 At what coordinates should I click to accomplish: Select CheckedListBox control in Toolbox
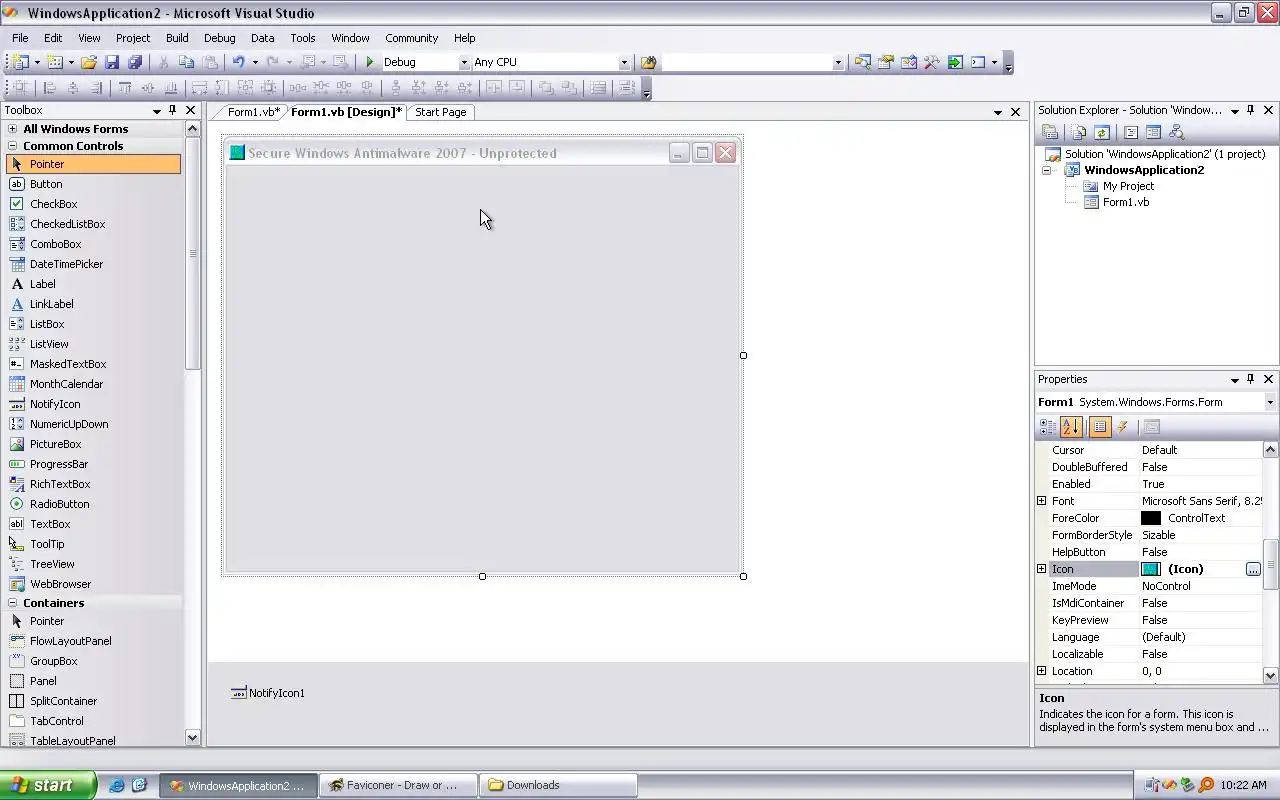pos(93,224)
